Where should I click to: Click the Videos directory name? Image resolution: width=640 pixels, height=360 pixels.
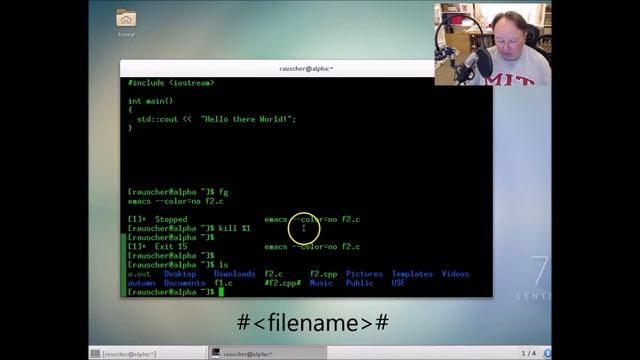coord(455,274)
